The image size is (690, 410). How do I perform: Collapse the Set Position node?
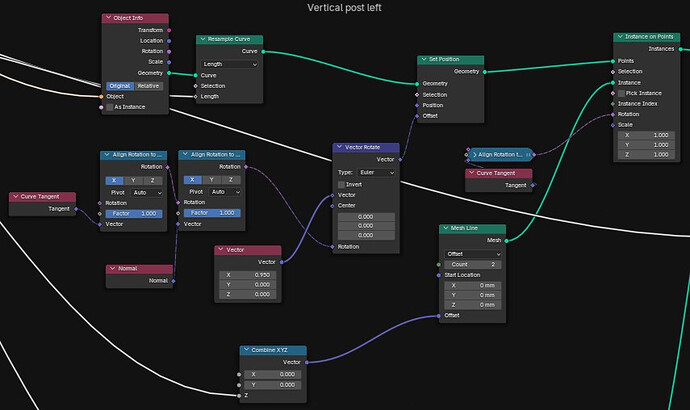coord(424,59)
